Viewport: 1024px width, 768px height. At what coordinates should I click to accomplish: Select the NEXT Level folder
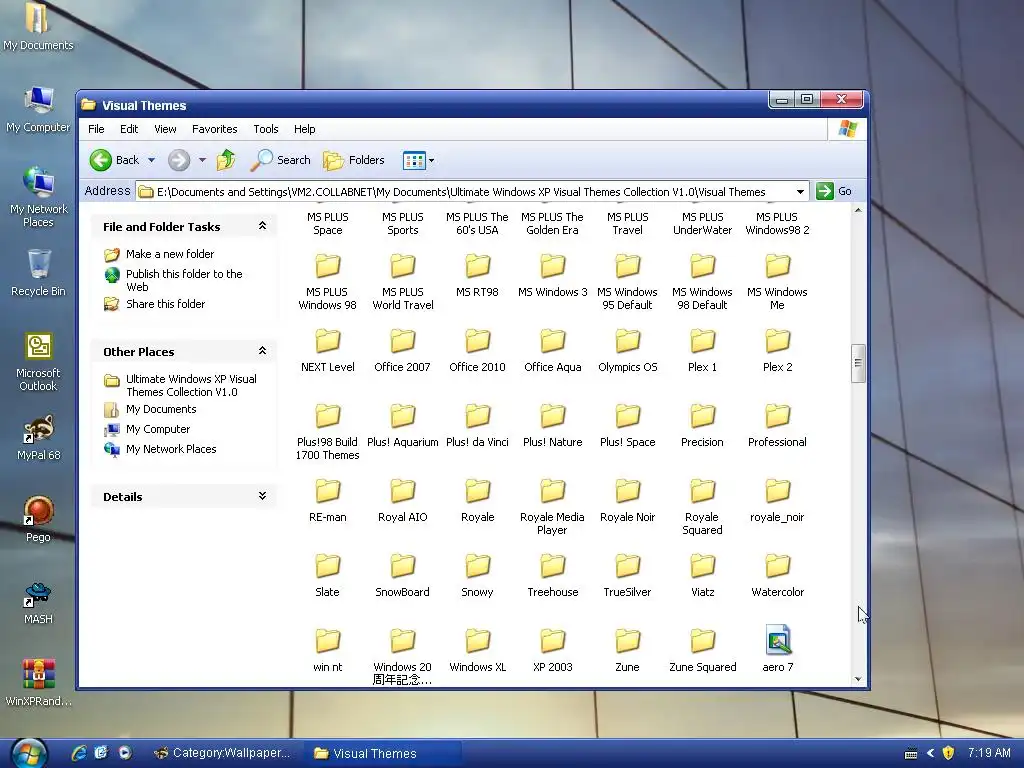(x=327, y=349)
